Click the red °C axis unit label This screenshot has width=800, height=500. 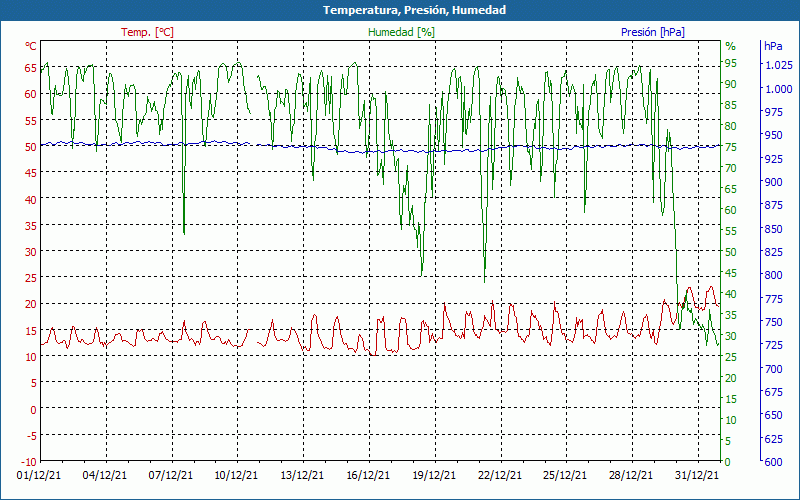click(31, 46)
